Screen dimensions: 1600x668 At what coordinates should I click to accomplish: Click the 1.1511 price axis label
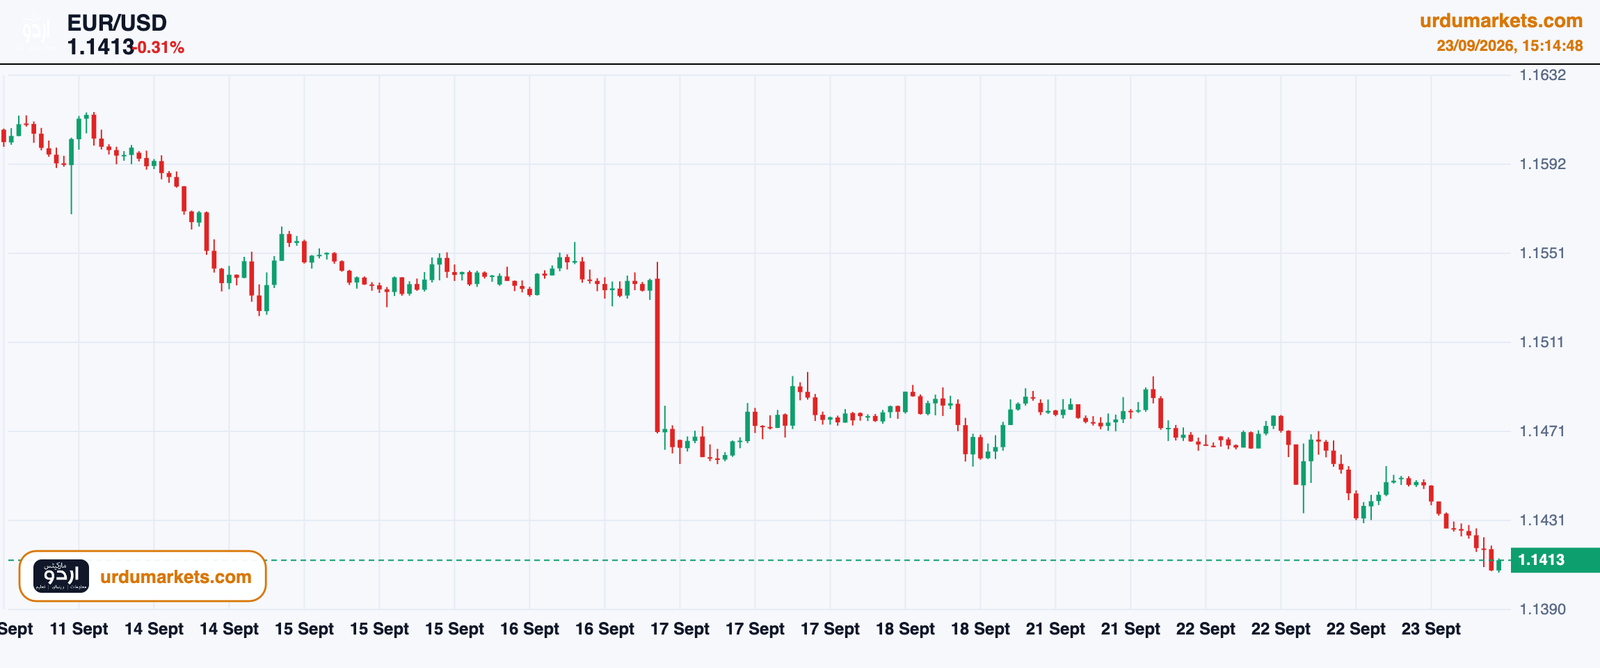click(x=1542, y=342)
